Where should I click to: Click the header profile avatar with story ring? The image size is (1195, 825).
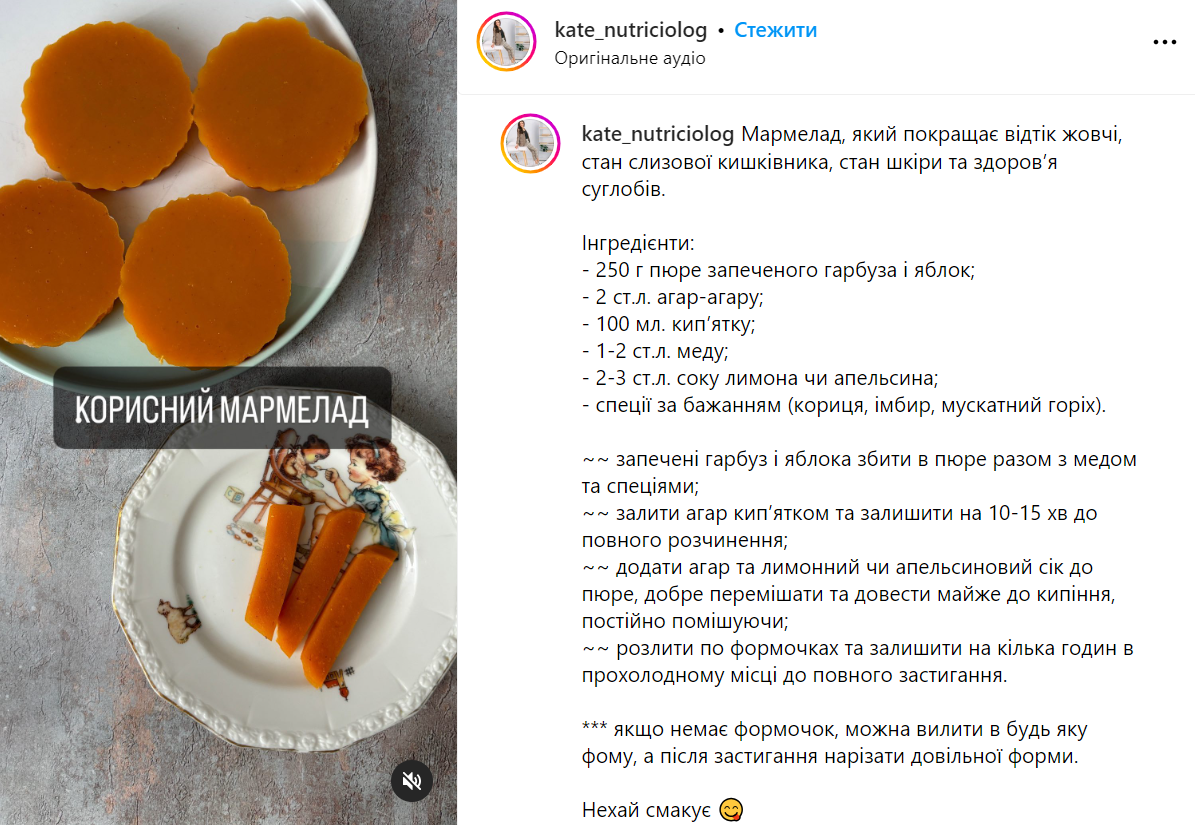[x=506, y=42]
